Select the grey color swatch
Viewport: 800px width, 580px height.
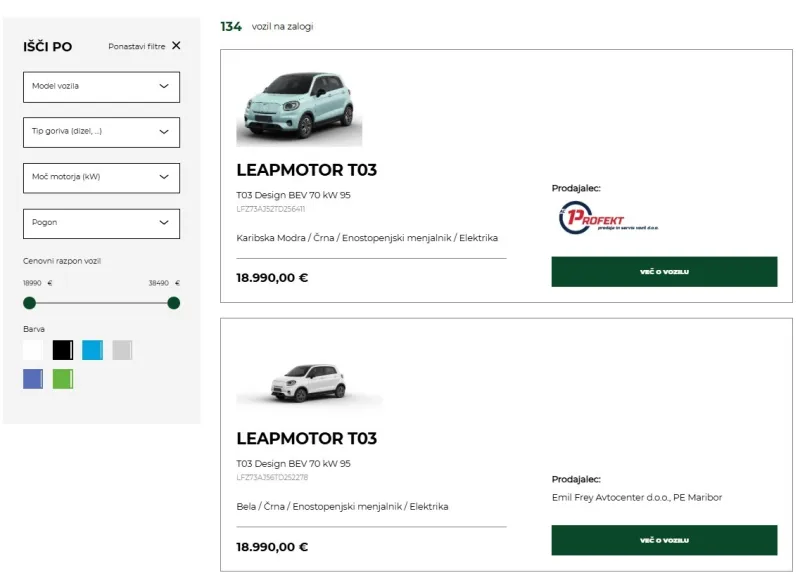[x=122, y=350]
